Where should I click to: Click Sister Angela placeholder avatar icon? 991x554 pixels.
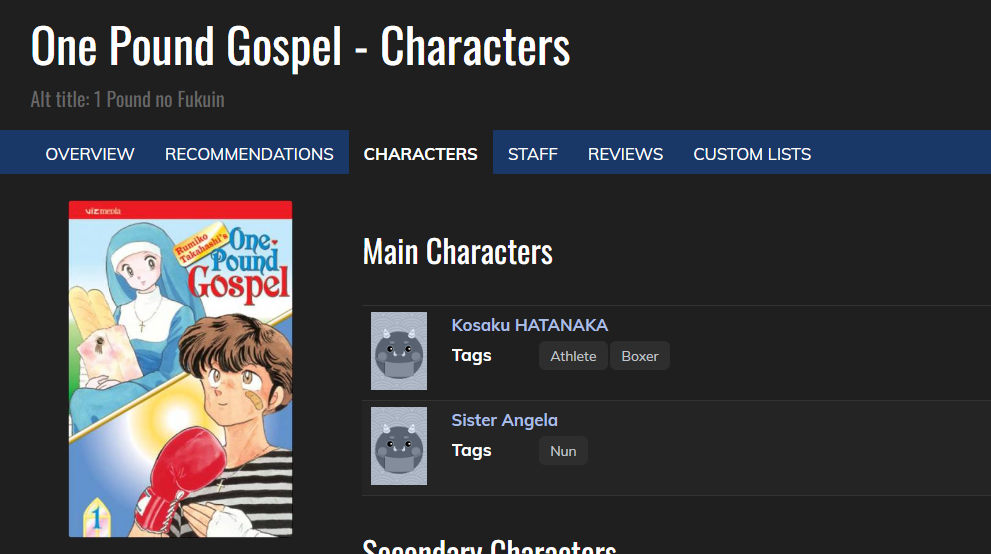[x=399, y=446]
